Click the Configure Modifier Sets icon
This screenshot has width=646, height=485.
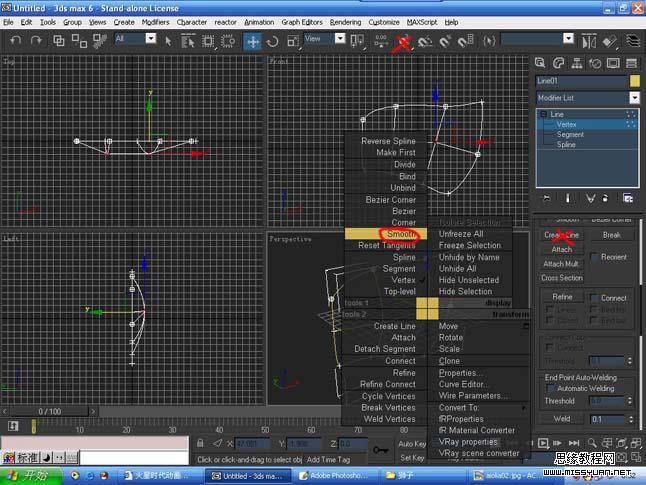pyautogui.click(x=627, y=198)
